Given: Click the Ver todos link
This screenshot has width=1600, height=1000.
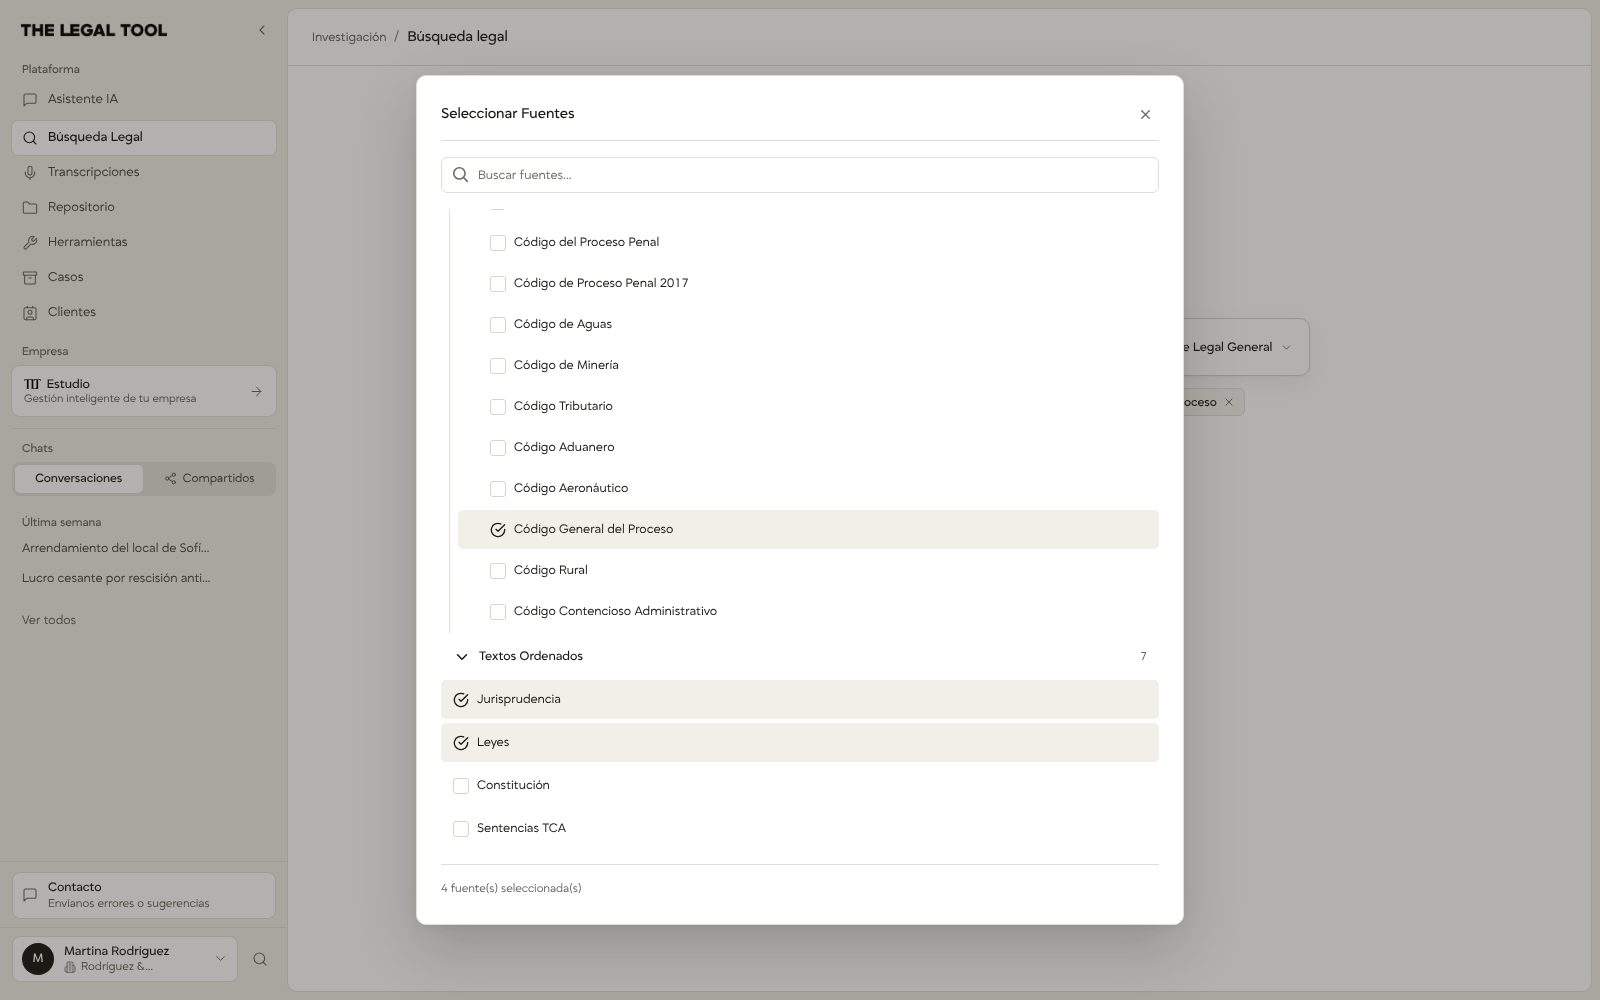Looking at the screenshot, I should click(49, 620).
